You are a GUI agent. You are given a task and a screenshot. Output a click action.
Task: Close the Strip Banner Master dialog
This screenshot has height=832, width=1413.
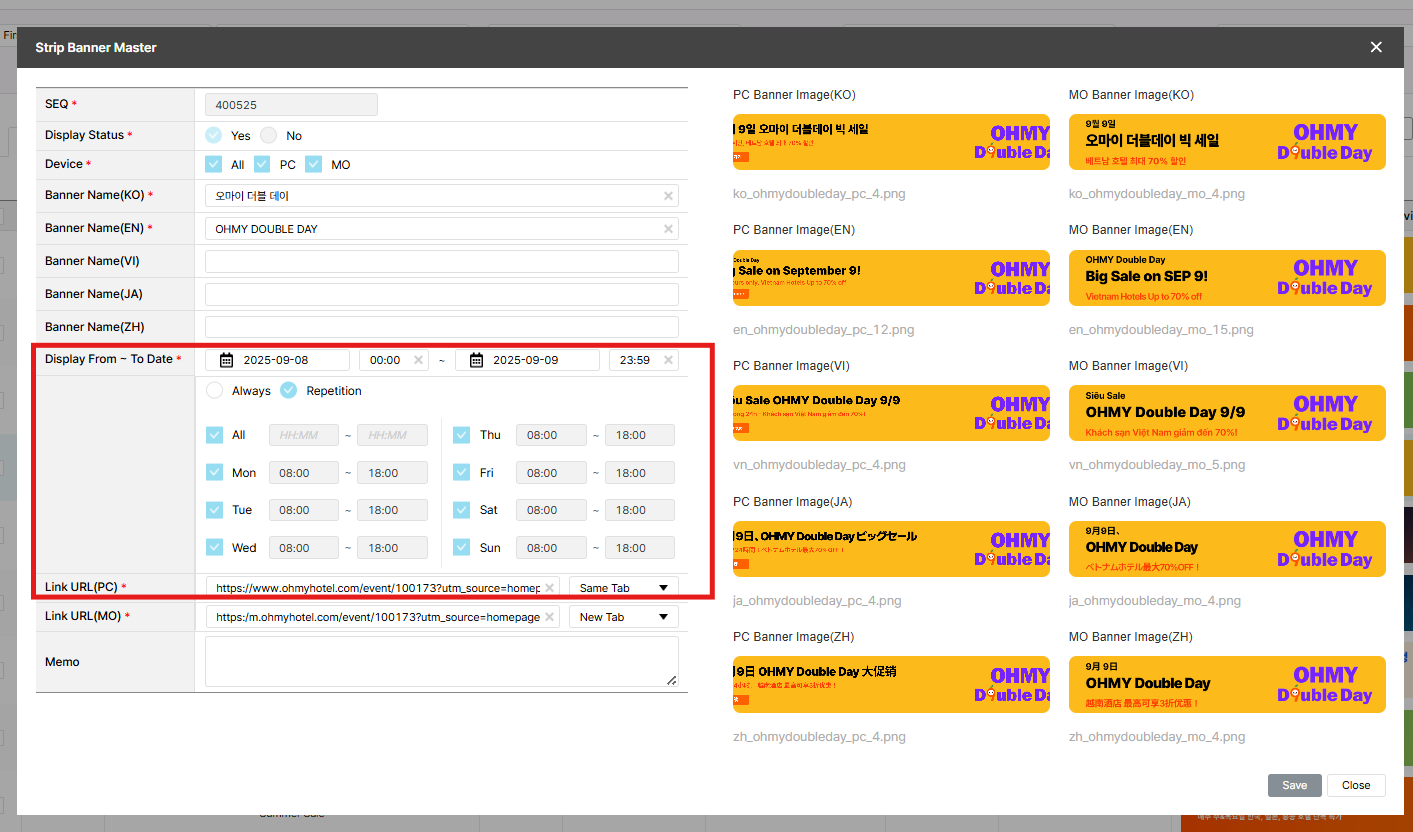[1376, 47]
